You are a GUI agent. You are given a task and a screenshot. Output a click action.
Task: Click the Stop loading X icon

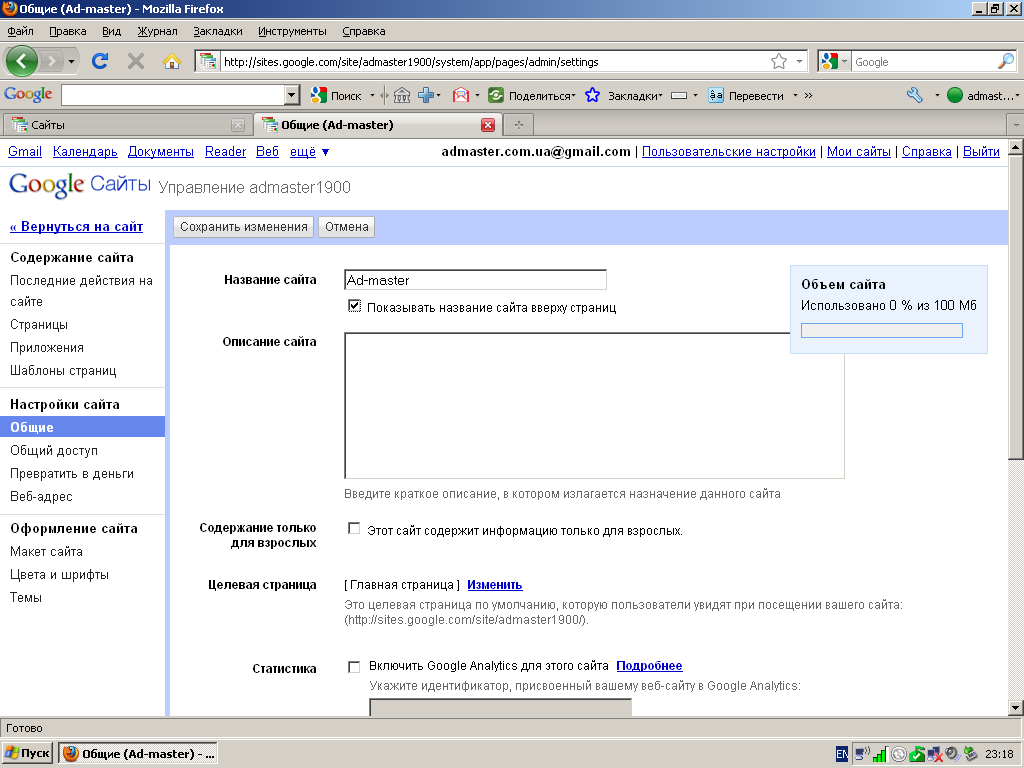click(x=136, y=61)
